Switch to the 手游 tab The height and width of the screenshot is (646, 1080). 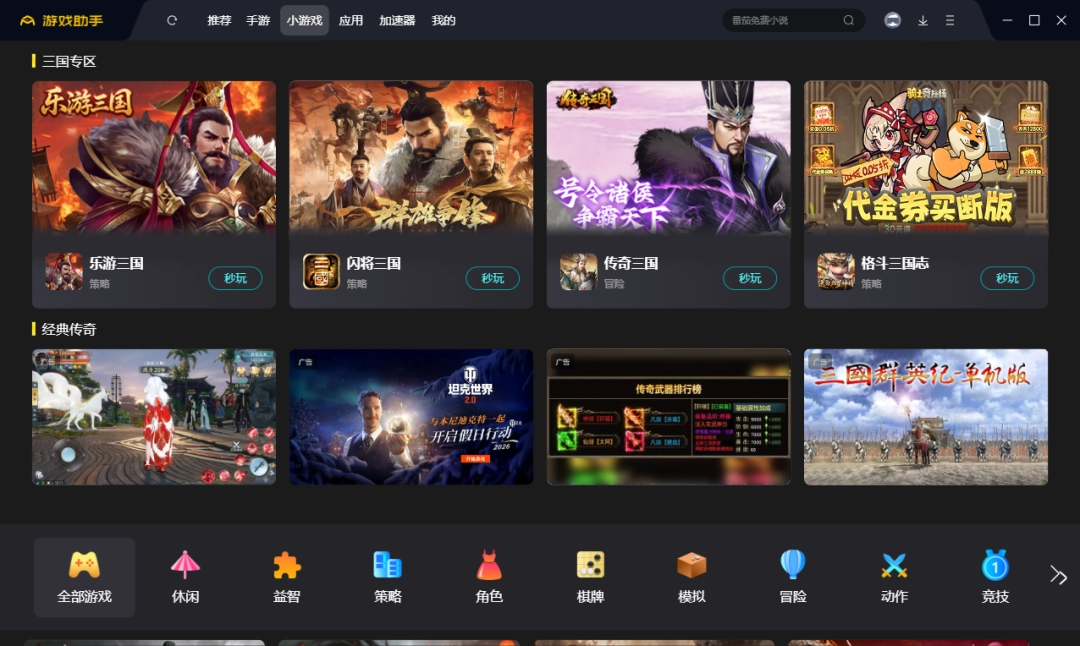pos(259,19)
